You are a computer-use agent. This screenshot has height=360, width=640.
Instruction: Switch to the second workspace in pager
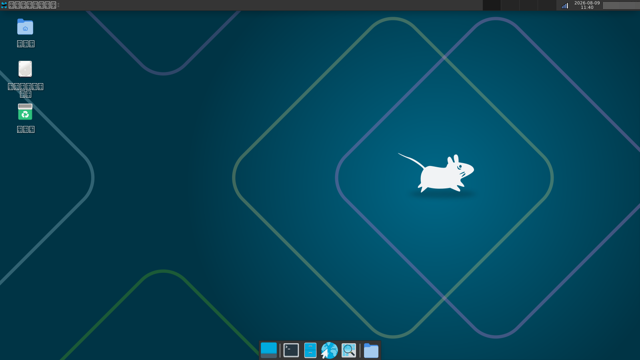coord(509,5)
